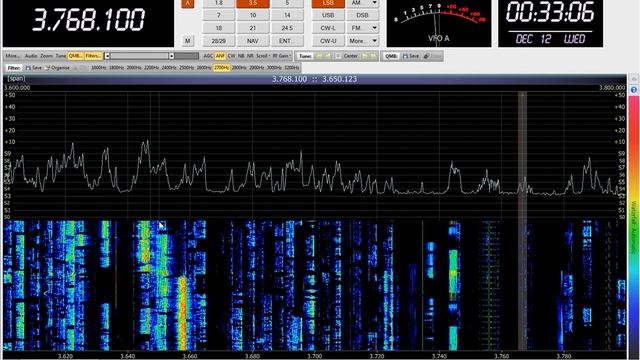Click the Organise filters button
Viewport: 640px width, 360px height.
pos(57,68)
